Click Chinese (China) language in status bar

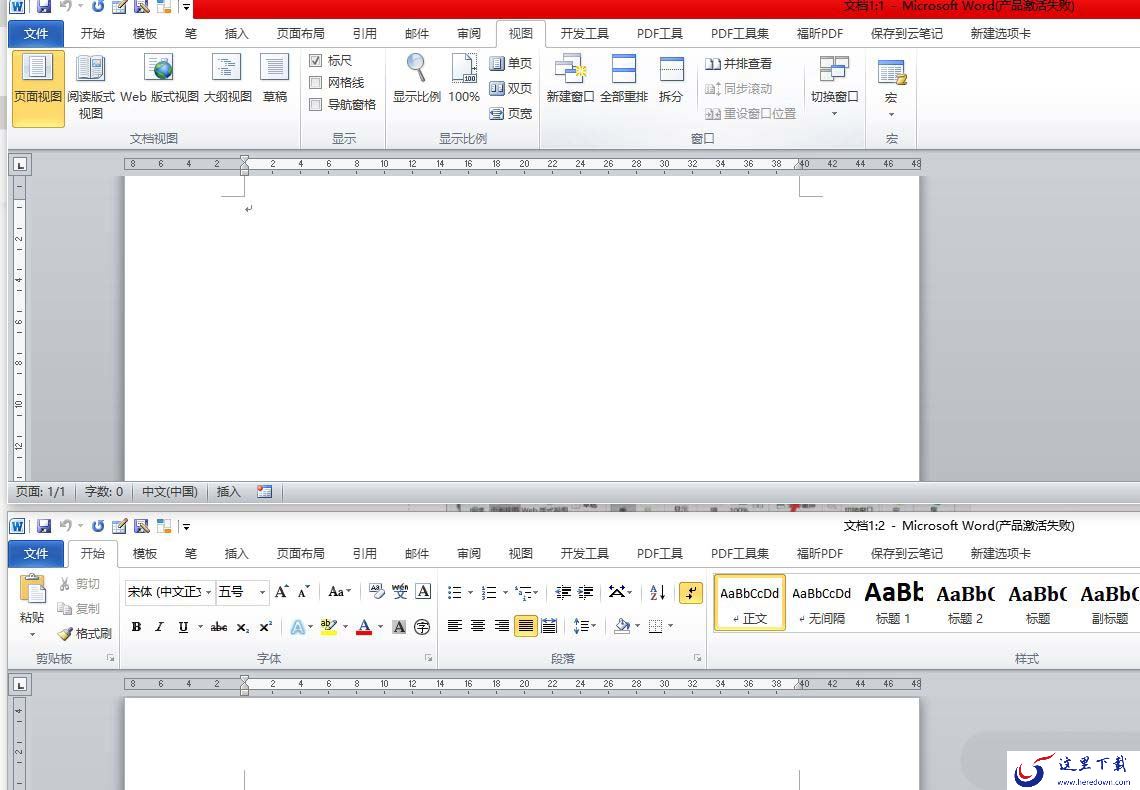tap(169, 492)
